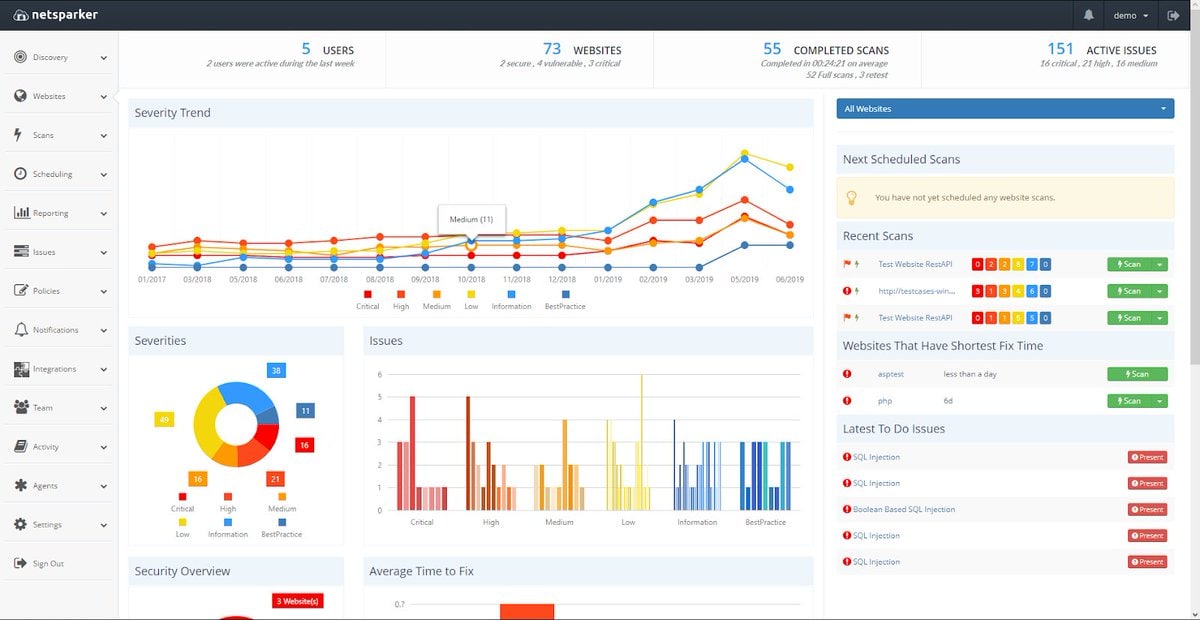Image resolution: width=1200 pixels, height=620 pixels.
Task: Click the Notifications bell icon in sidebar
Action: coord(21,330)
